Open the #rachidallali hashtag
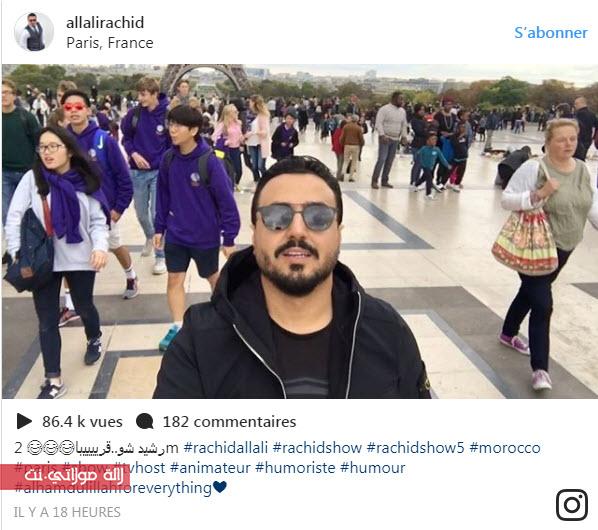 [x=226, y=448]
